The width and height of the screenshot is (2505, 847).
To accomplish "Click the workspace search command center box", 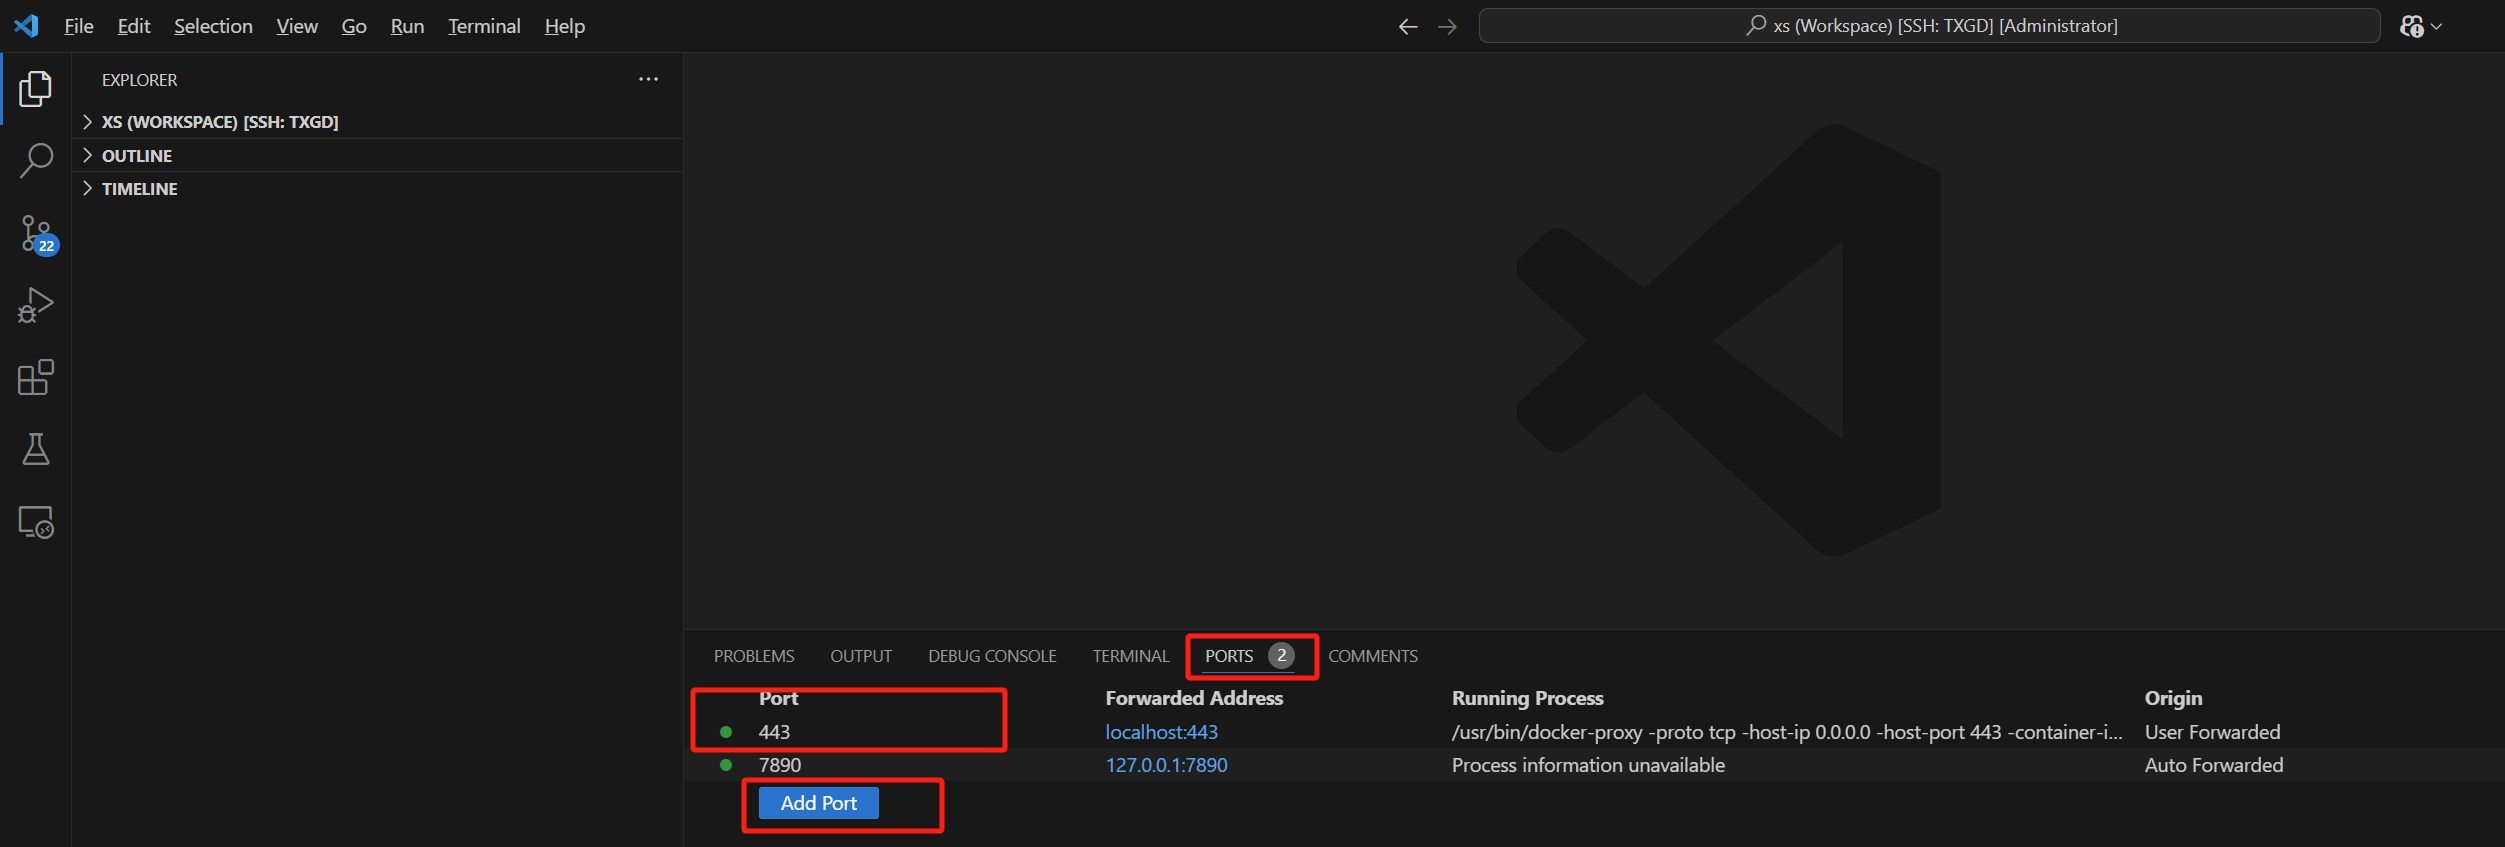I will (x=1929, y=26).
